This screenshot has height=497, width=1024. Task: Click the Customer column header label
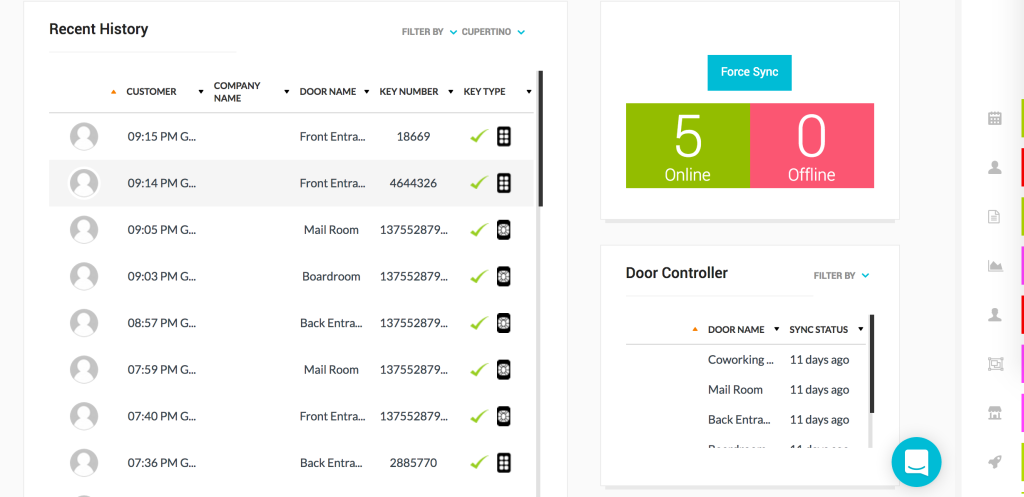(x=152, y=92)
